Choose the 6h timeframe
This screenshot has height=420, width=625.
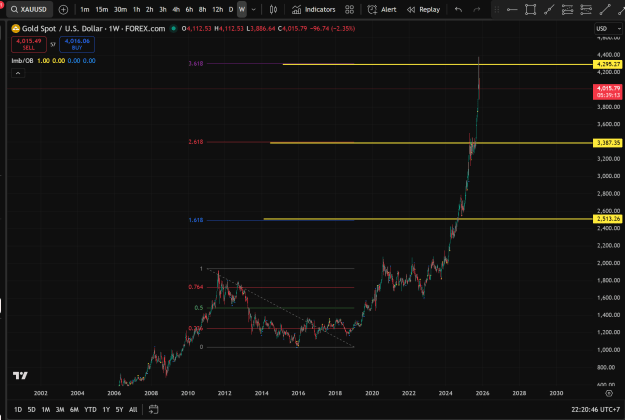(189, 10)
